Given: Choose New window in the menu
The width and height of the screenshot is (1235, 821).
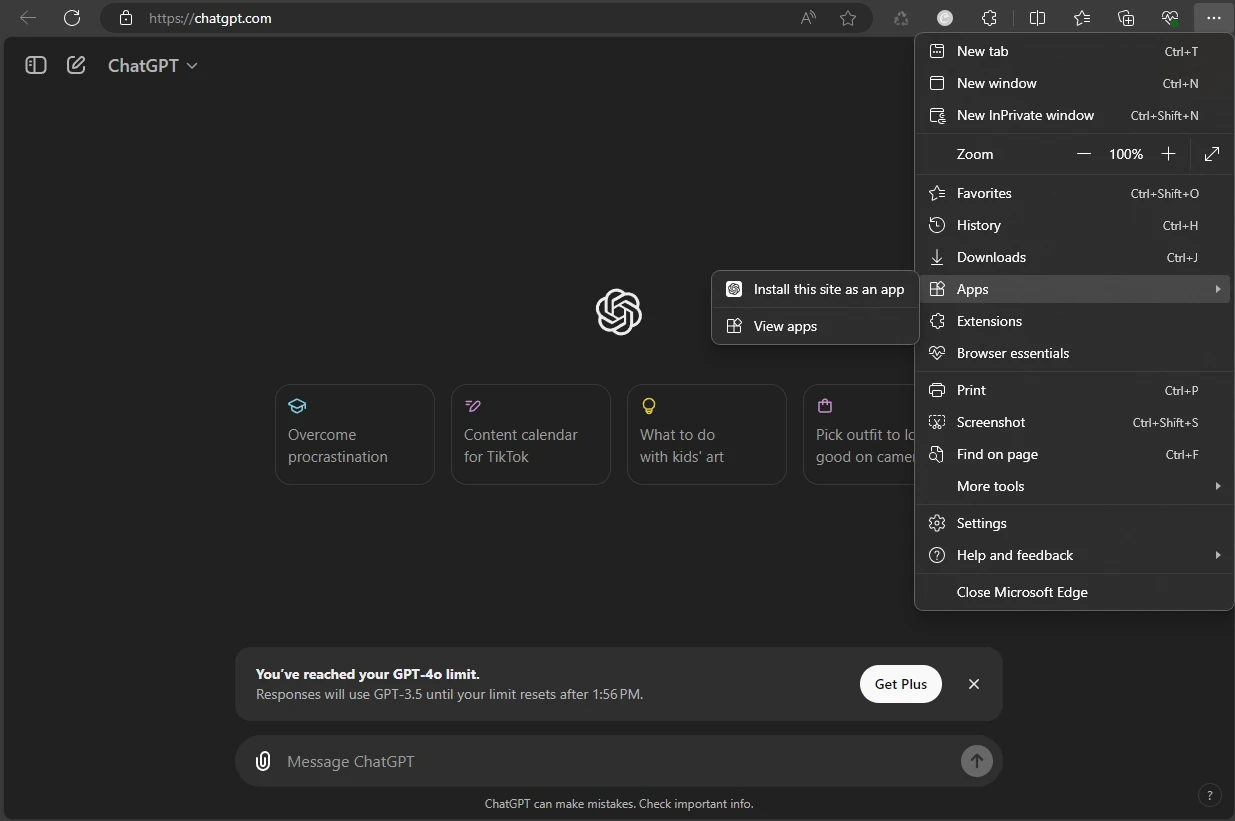Looking at the screenshot, I should coord(1074,83).
